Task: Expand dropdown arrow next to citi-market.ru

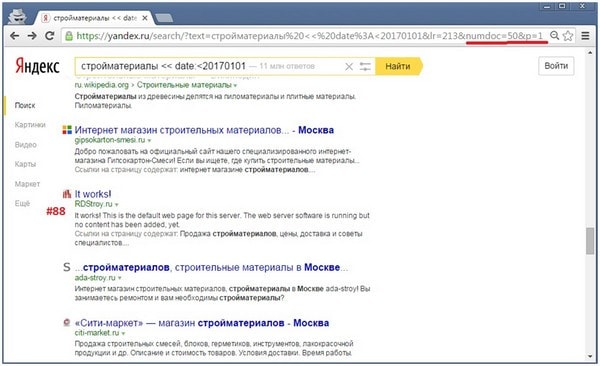Action: pos(123,333)
